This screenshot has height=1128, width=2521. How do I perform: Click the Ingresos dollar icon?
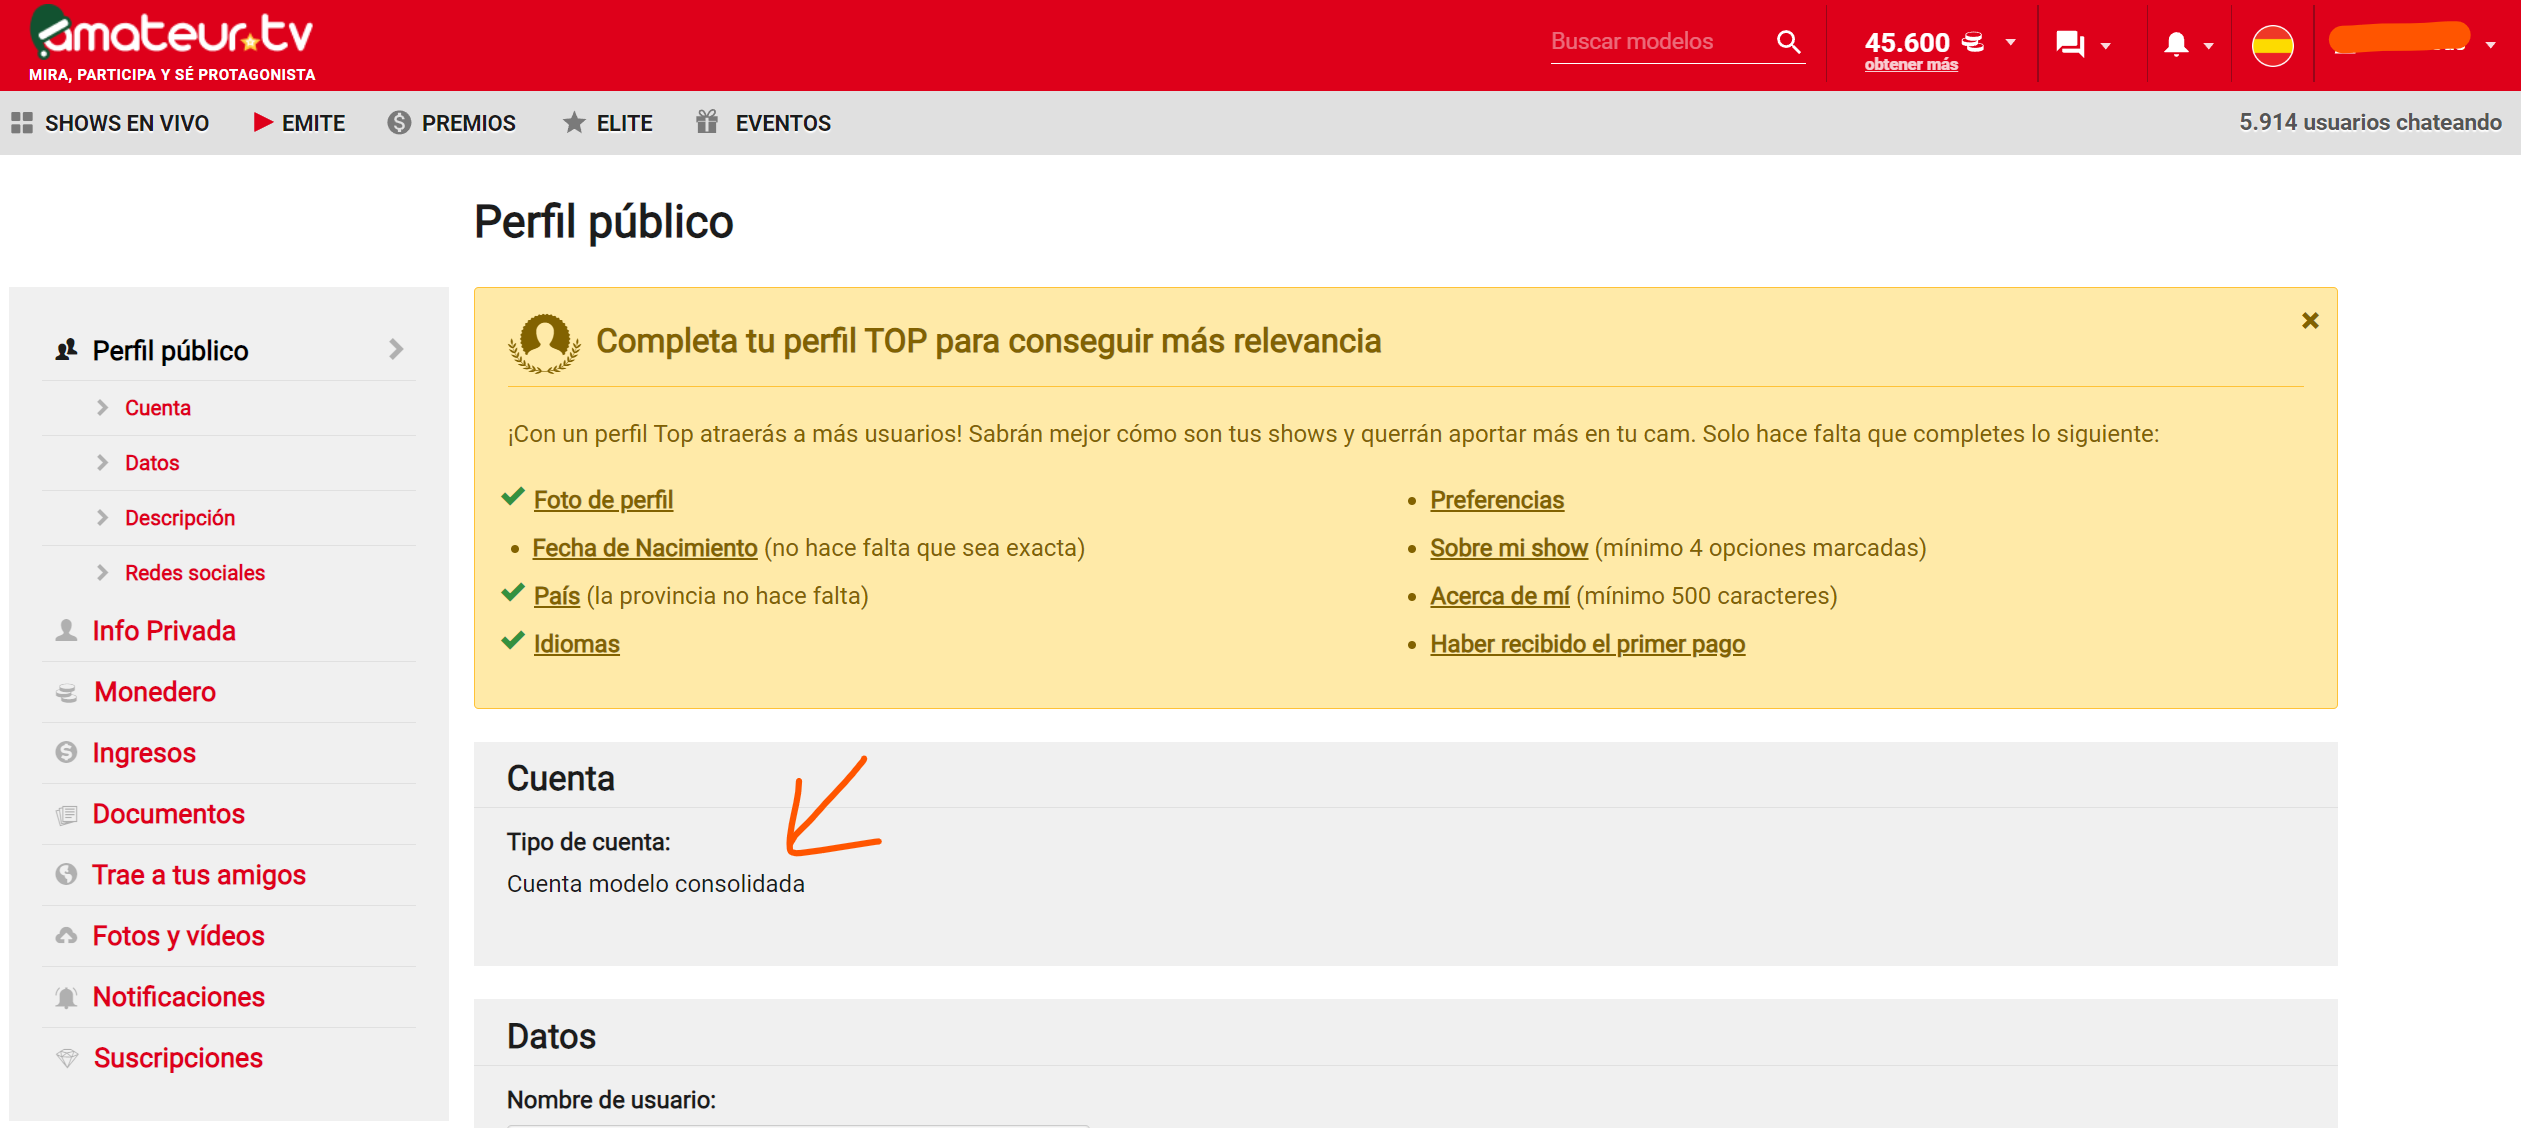[66, 752]
